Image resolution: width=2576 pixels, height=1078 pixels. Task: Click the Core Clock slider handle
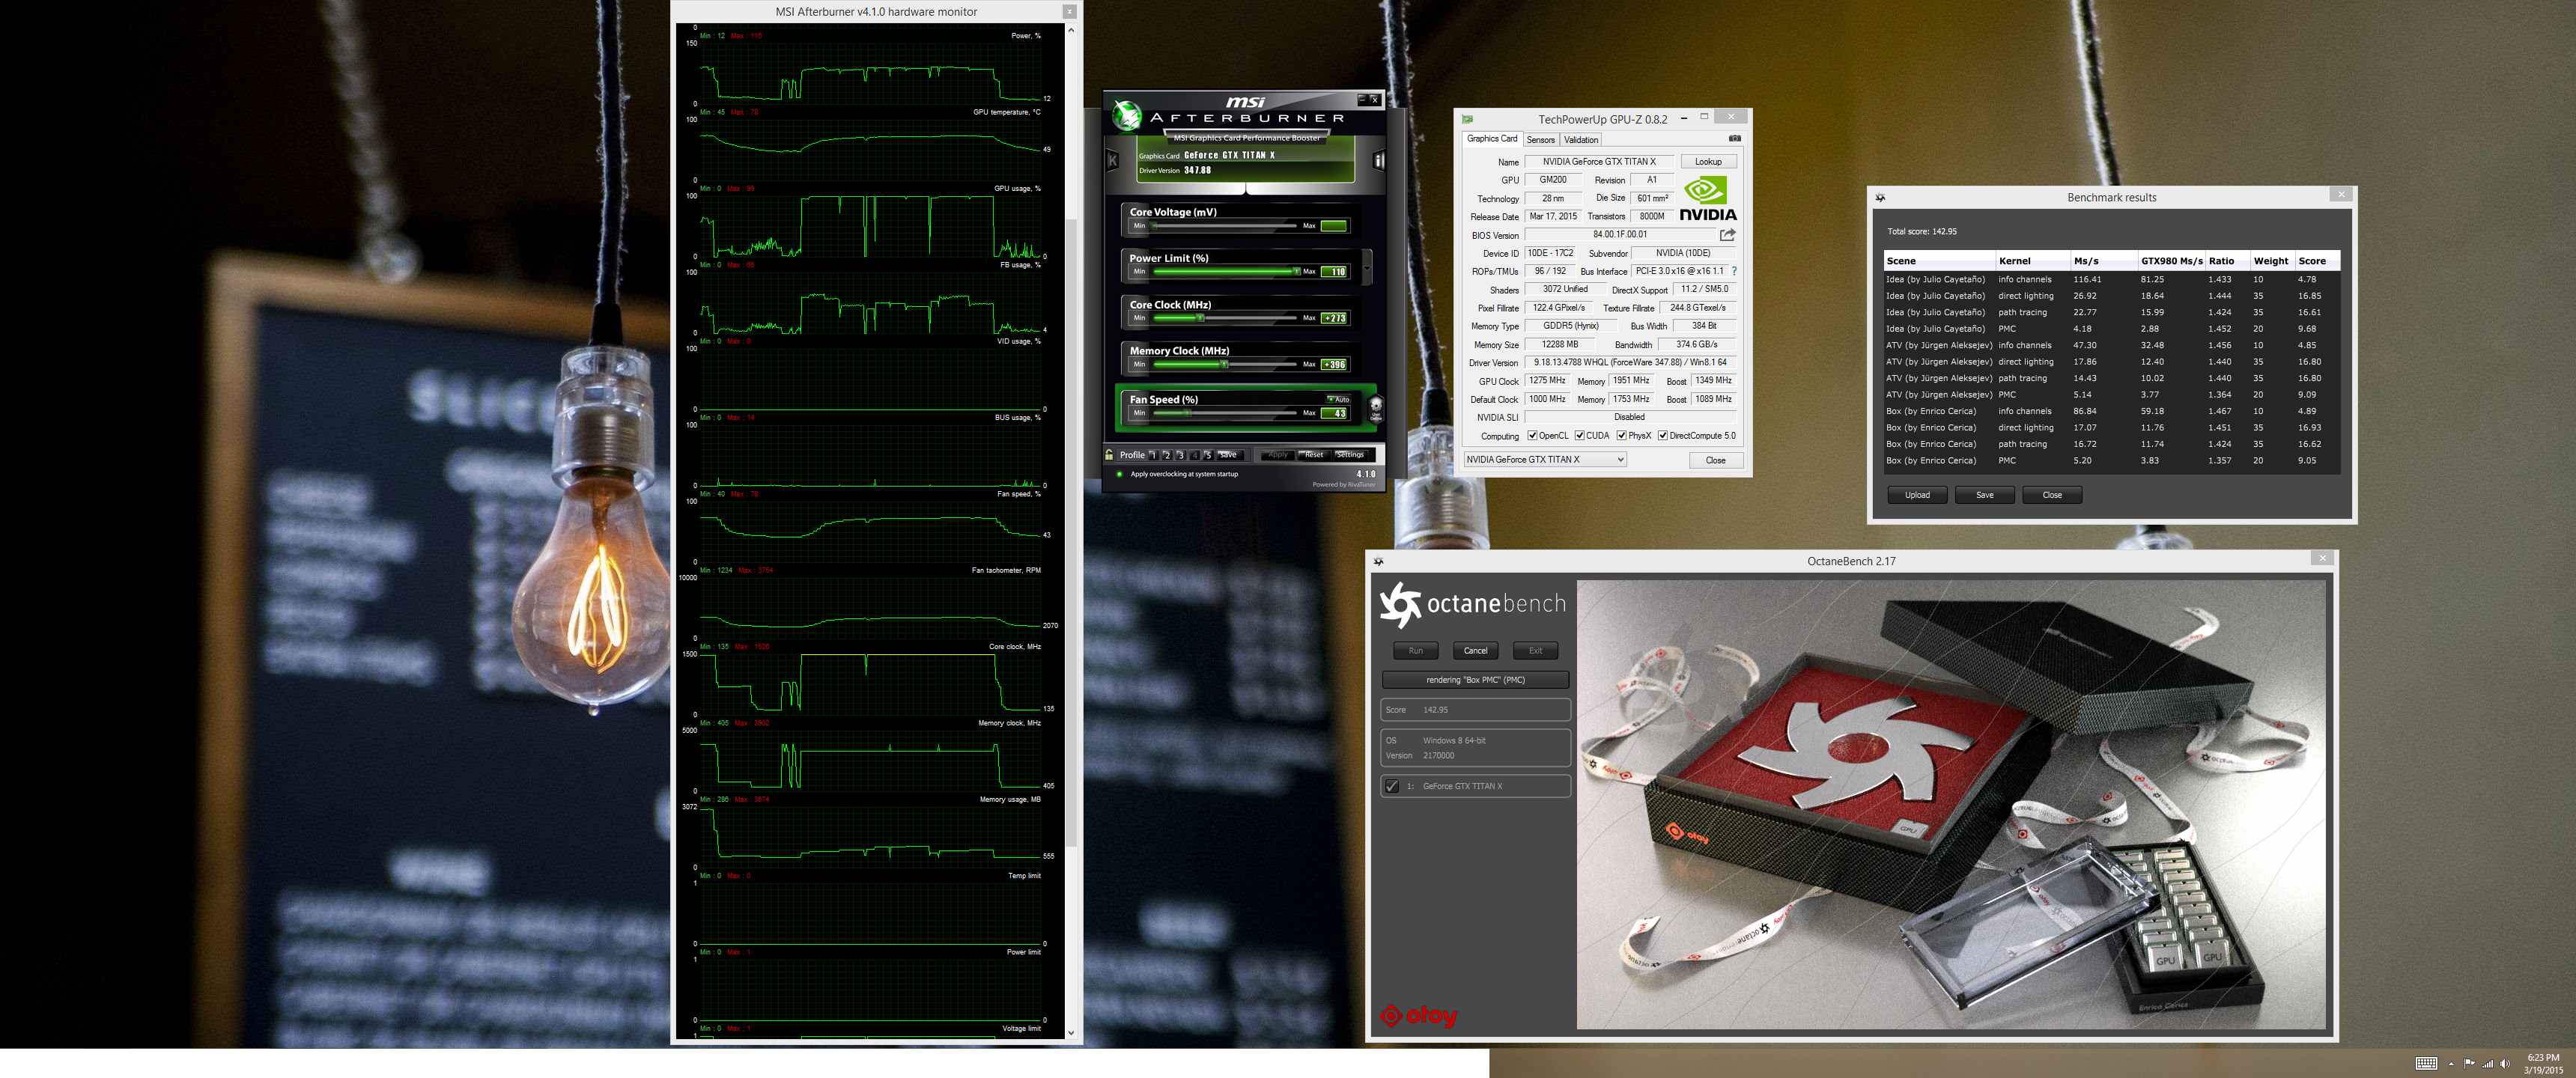tap(1200, 318)
